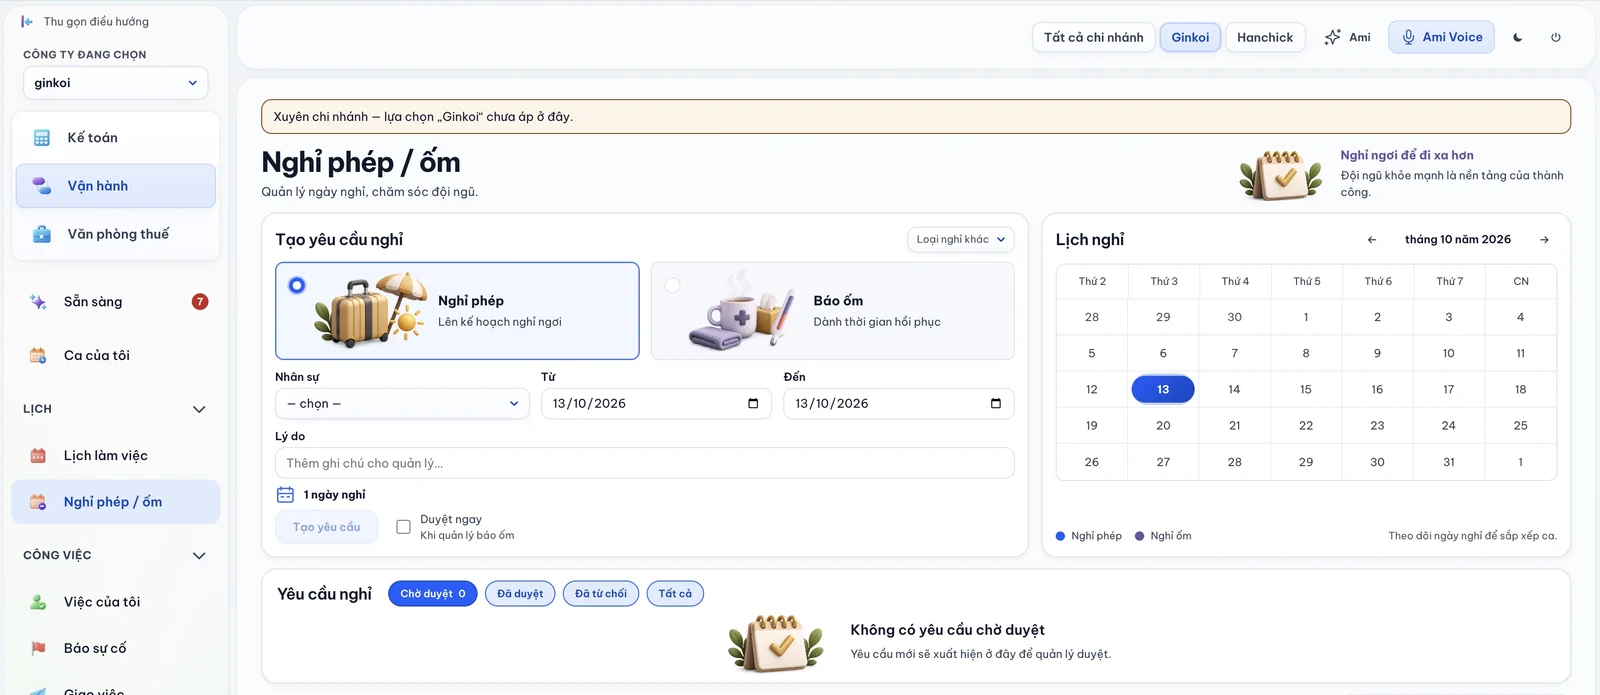This screenshot has width=1600, height=695.
Task: Switch to the Đã duyệt tab
Action: coord(520,594)
